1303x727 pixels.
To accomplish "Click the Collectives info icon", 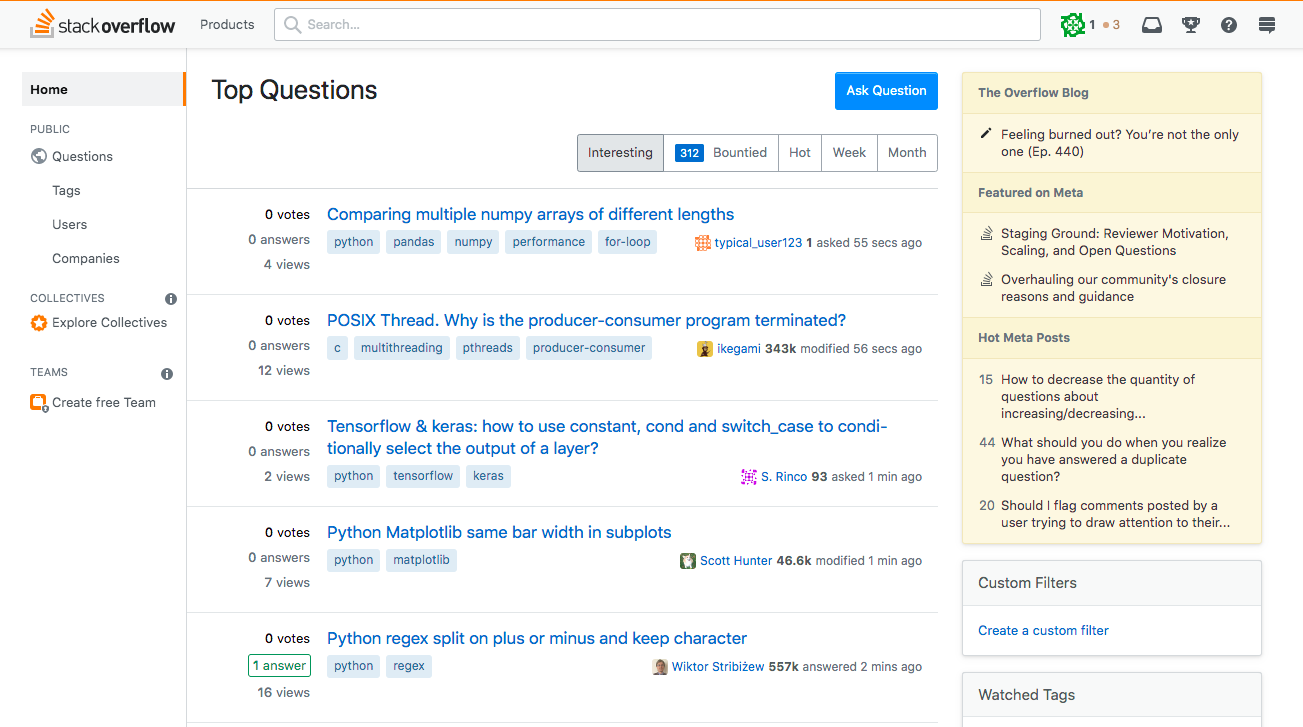I will coord(171,299).
